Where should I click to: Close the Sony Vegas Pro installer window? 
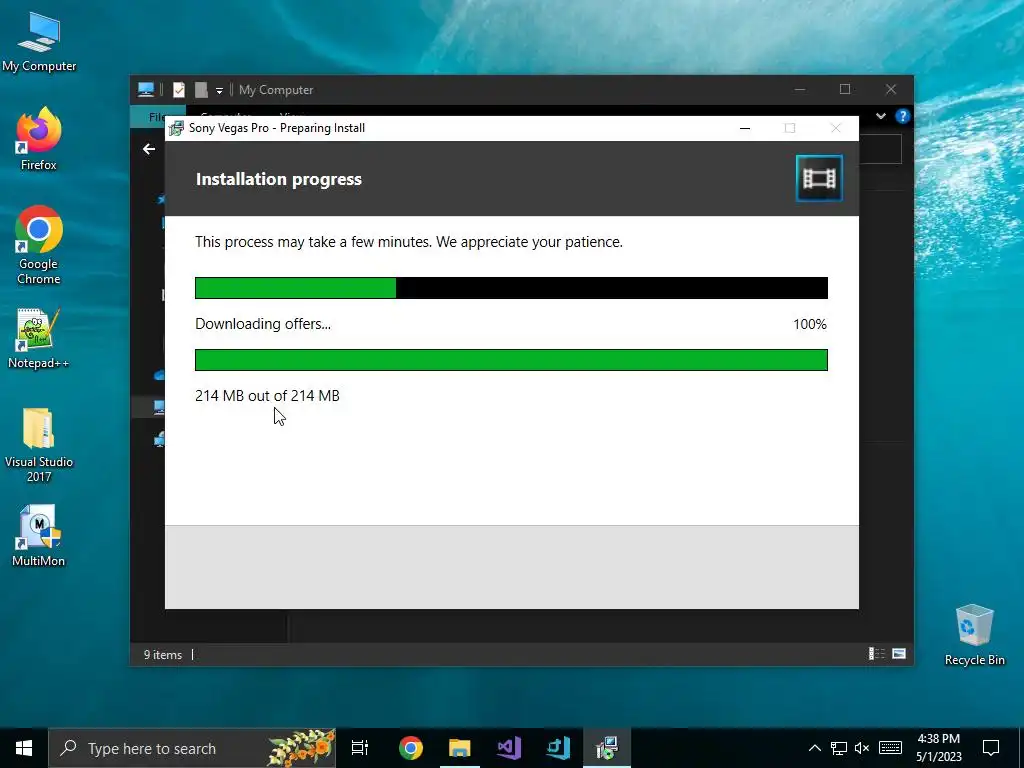[x=835, y=128]
